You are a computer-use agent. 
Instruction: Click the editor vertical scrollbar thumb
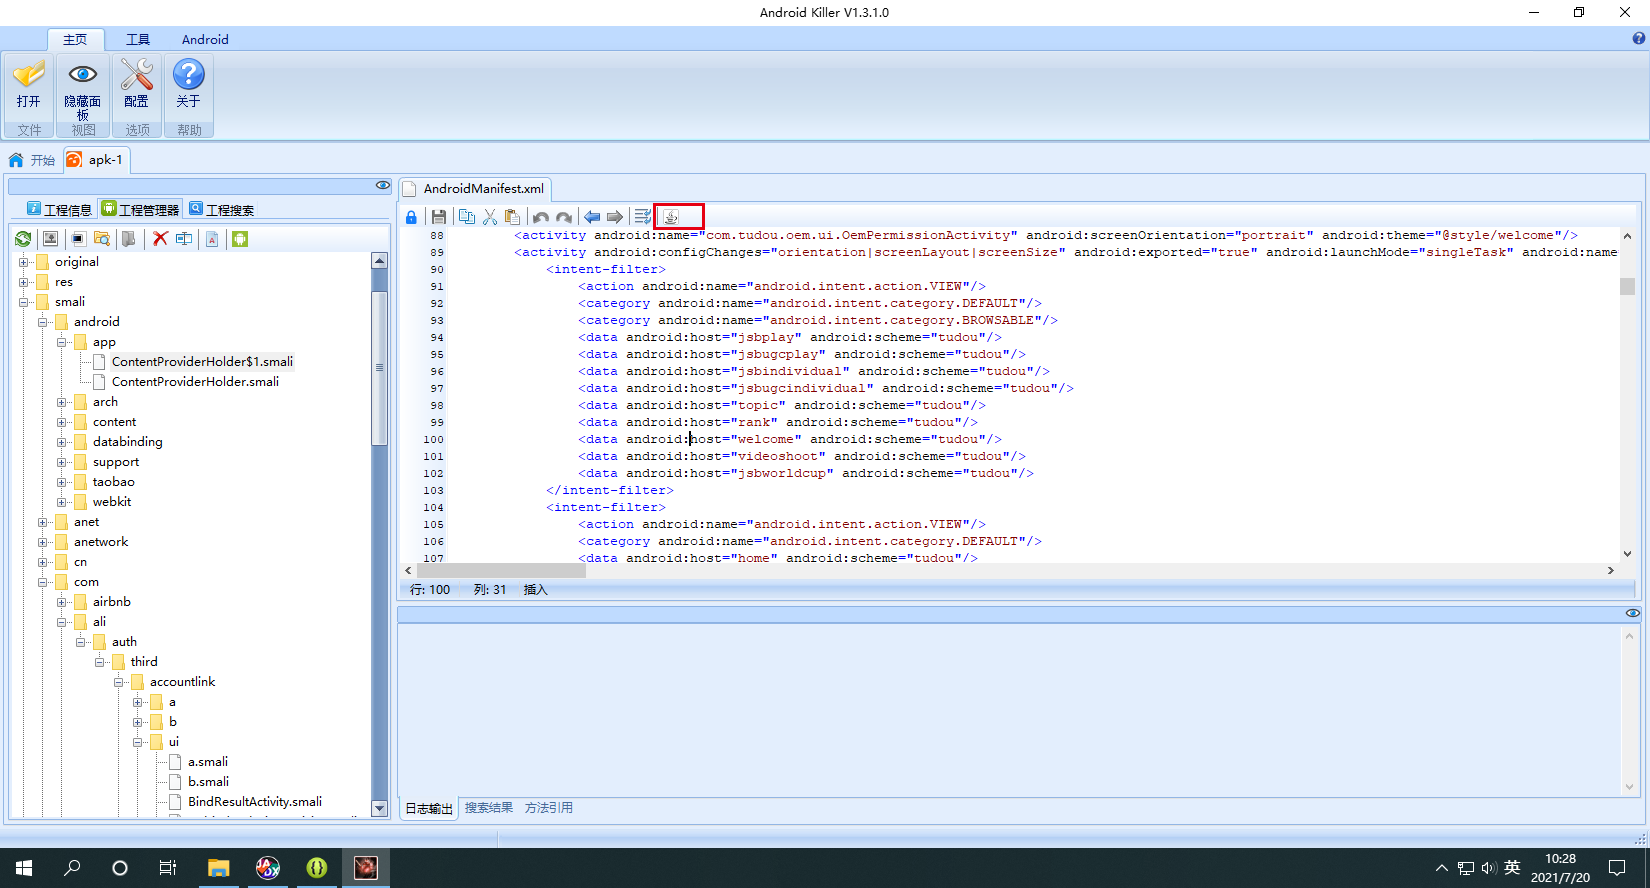pos(1627,286)
